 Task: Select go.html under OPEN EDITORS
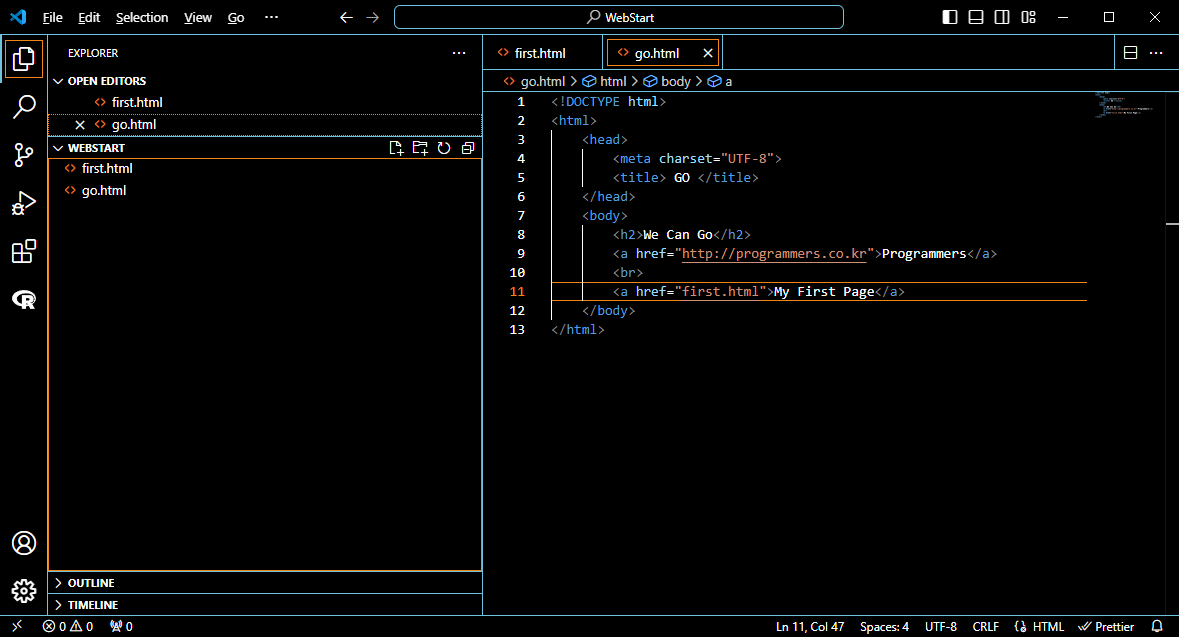coord(265,125)
